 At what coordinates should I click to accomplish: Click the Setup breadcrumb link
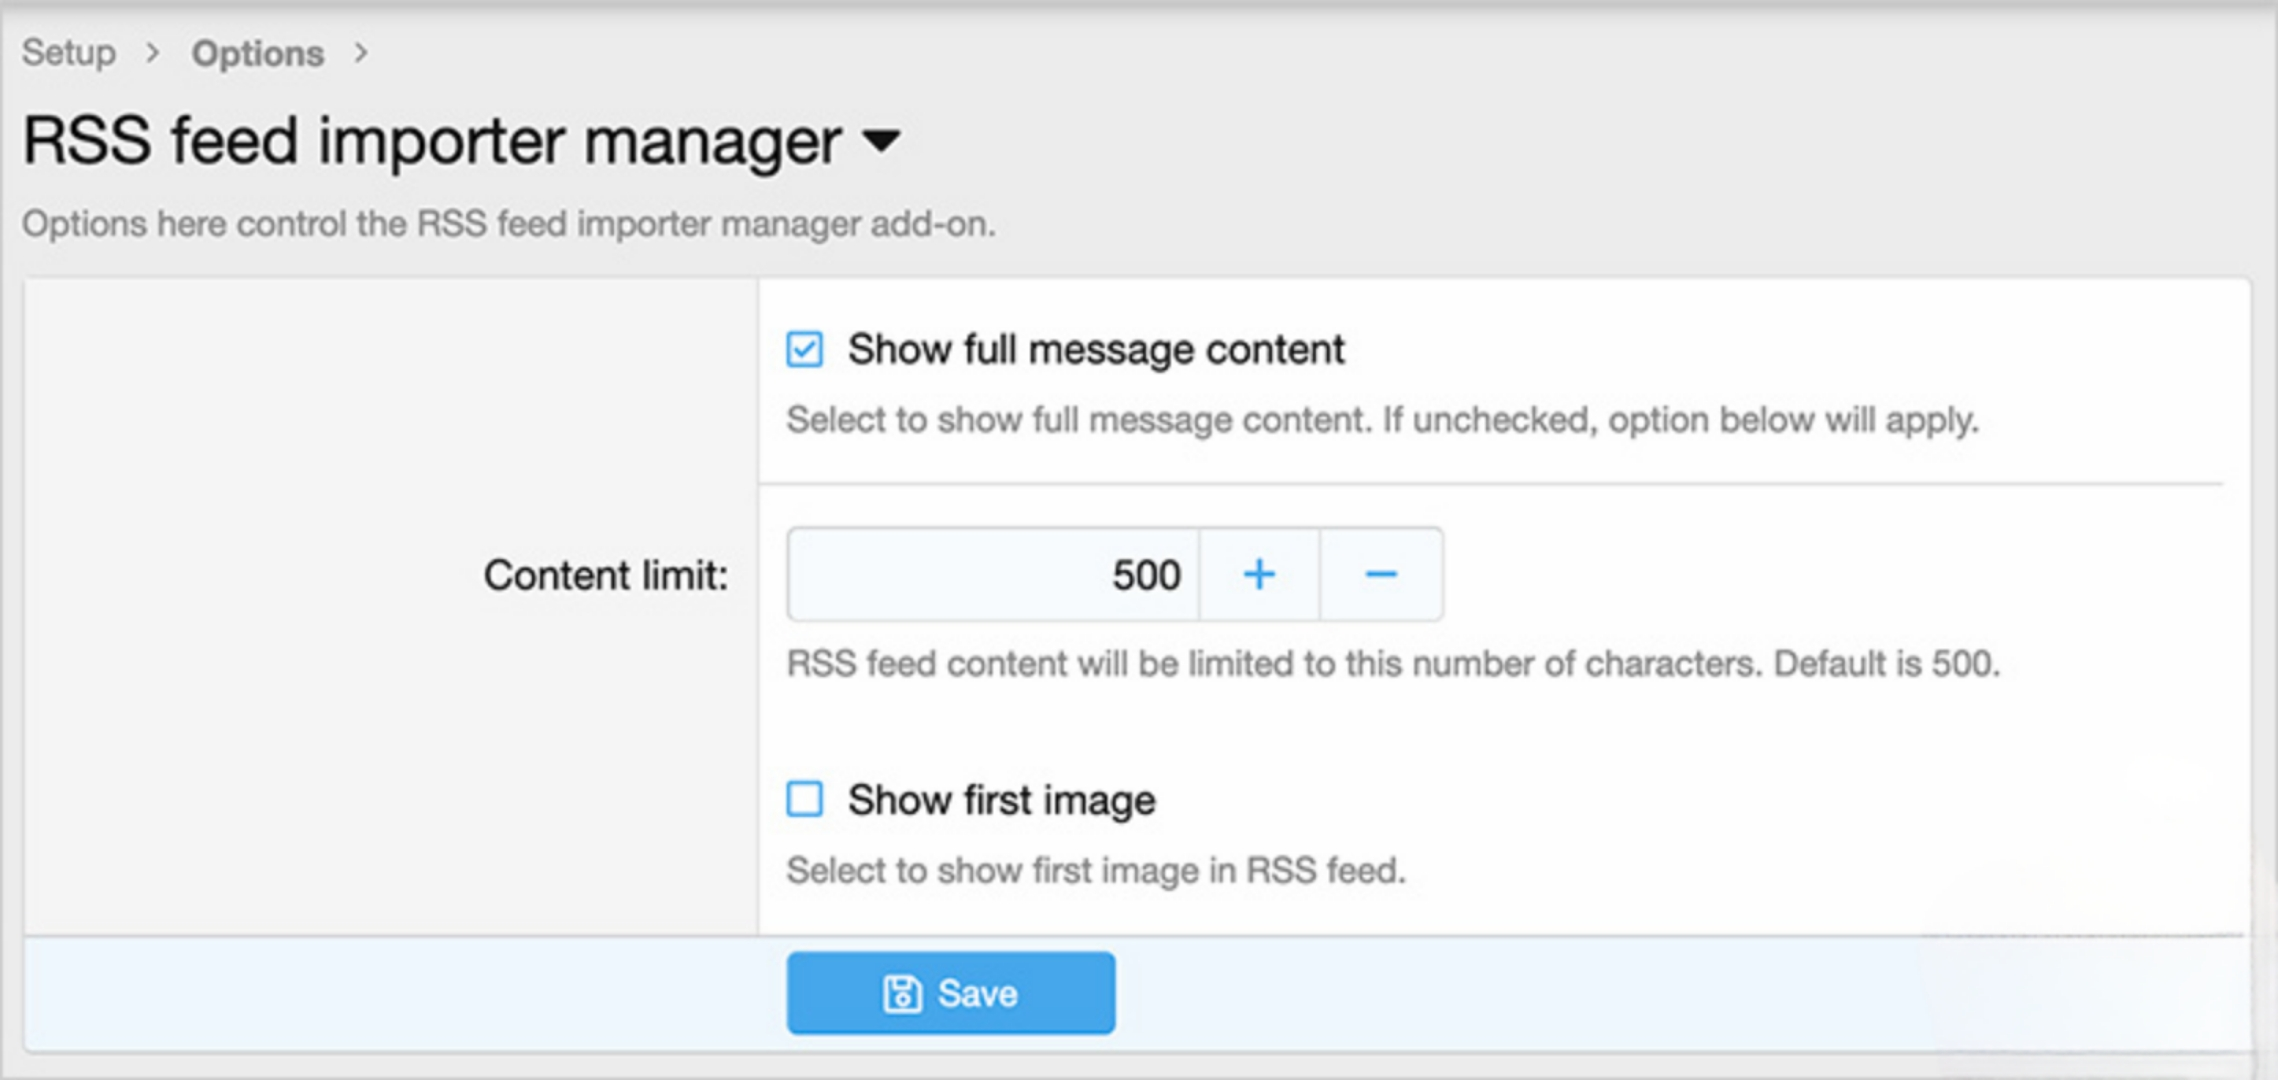[x=69, y=52]
